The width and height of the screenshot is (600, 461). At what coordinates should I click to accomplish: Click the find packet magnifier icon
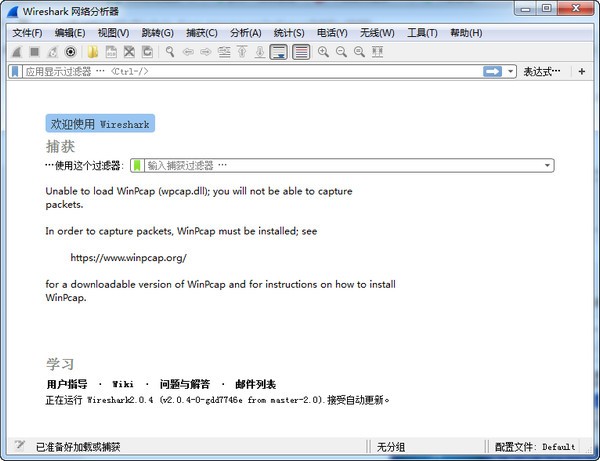click(x=170, y=51)
